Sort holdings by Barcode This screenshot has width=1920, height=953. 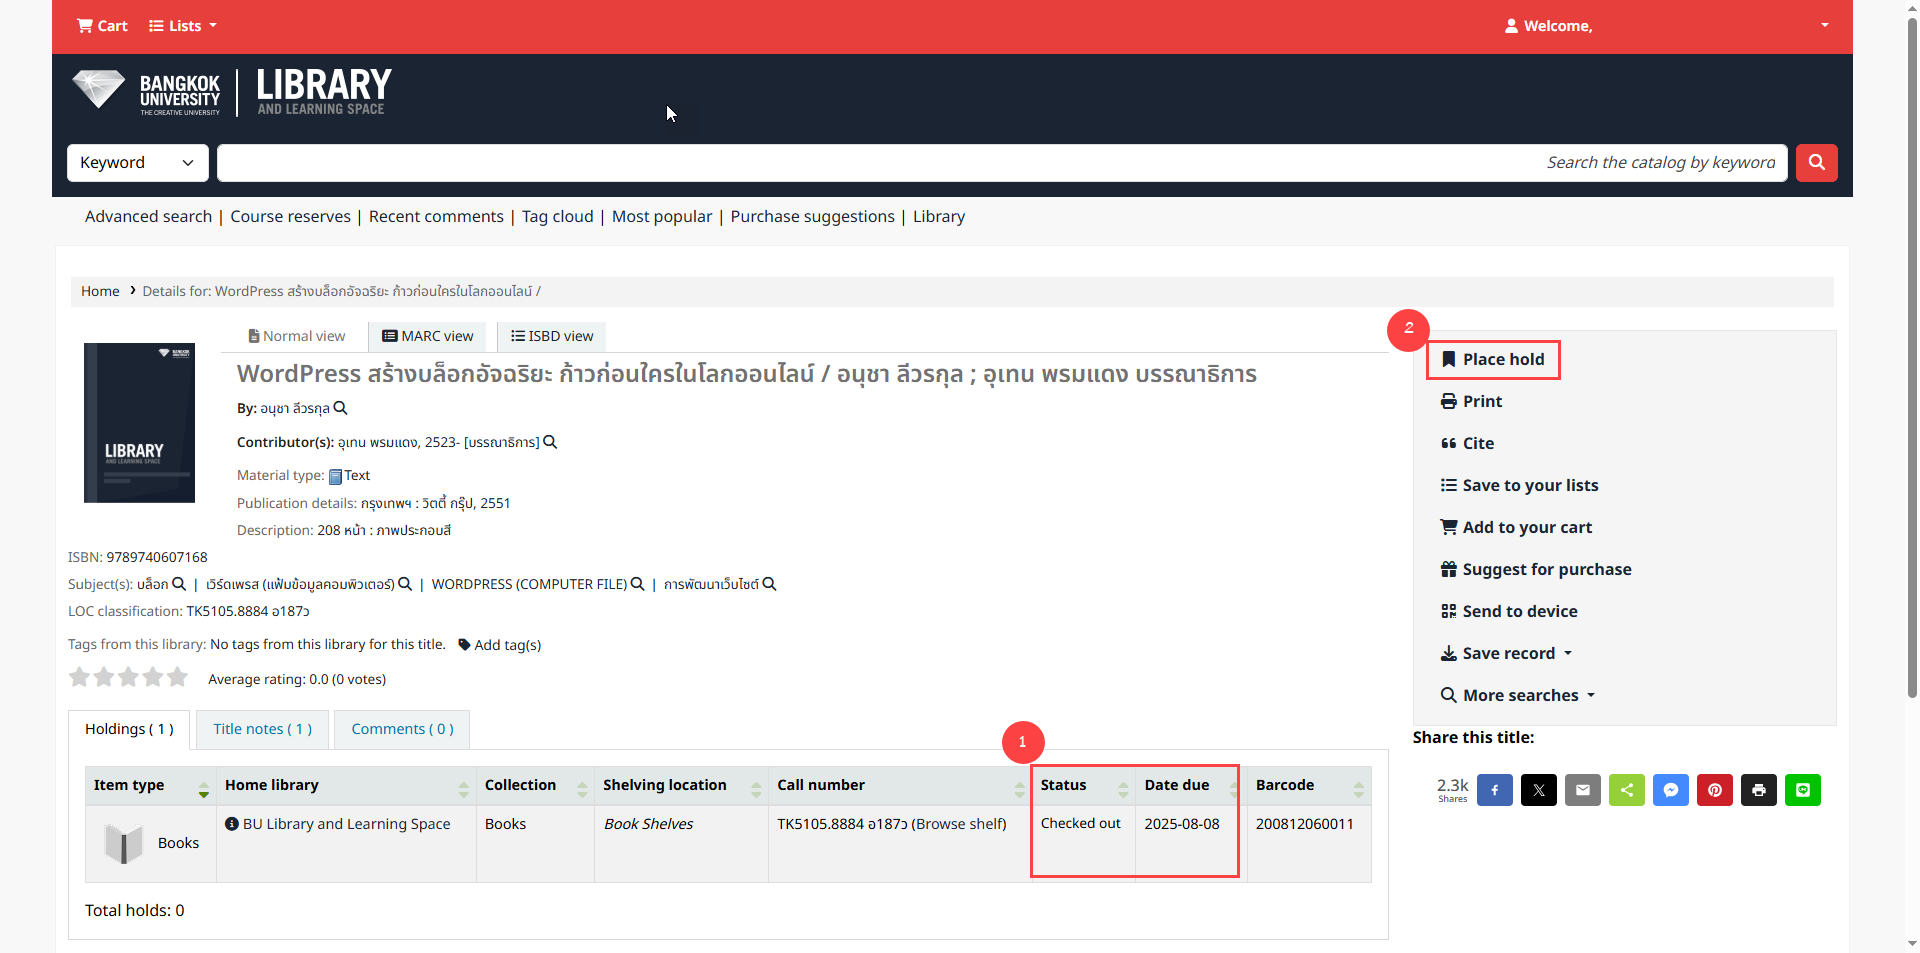tap(1309, 786)
